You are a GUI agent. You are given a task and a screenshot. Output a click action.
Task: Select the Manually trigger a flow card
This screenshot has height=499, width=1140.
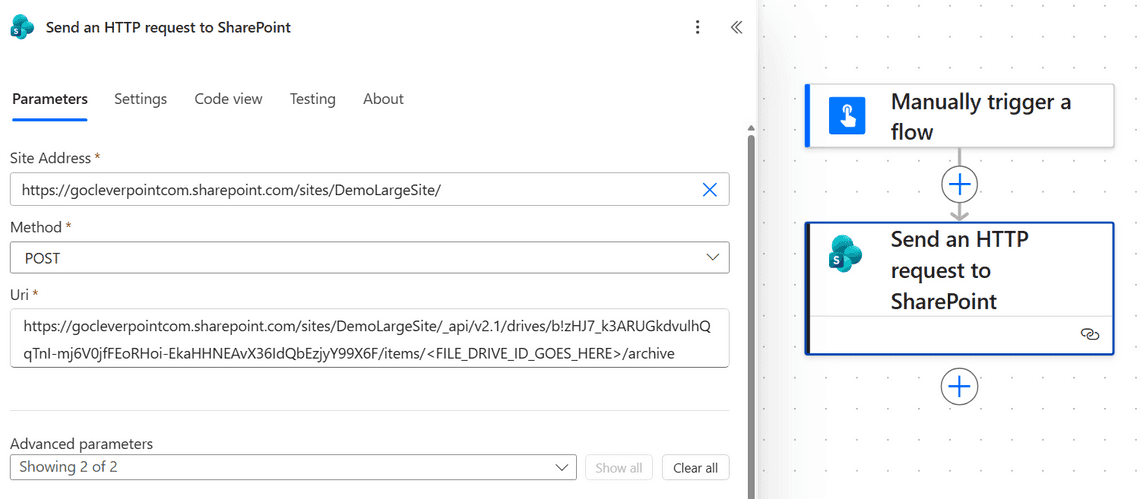coord(960,116)
